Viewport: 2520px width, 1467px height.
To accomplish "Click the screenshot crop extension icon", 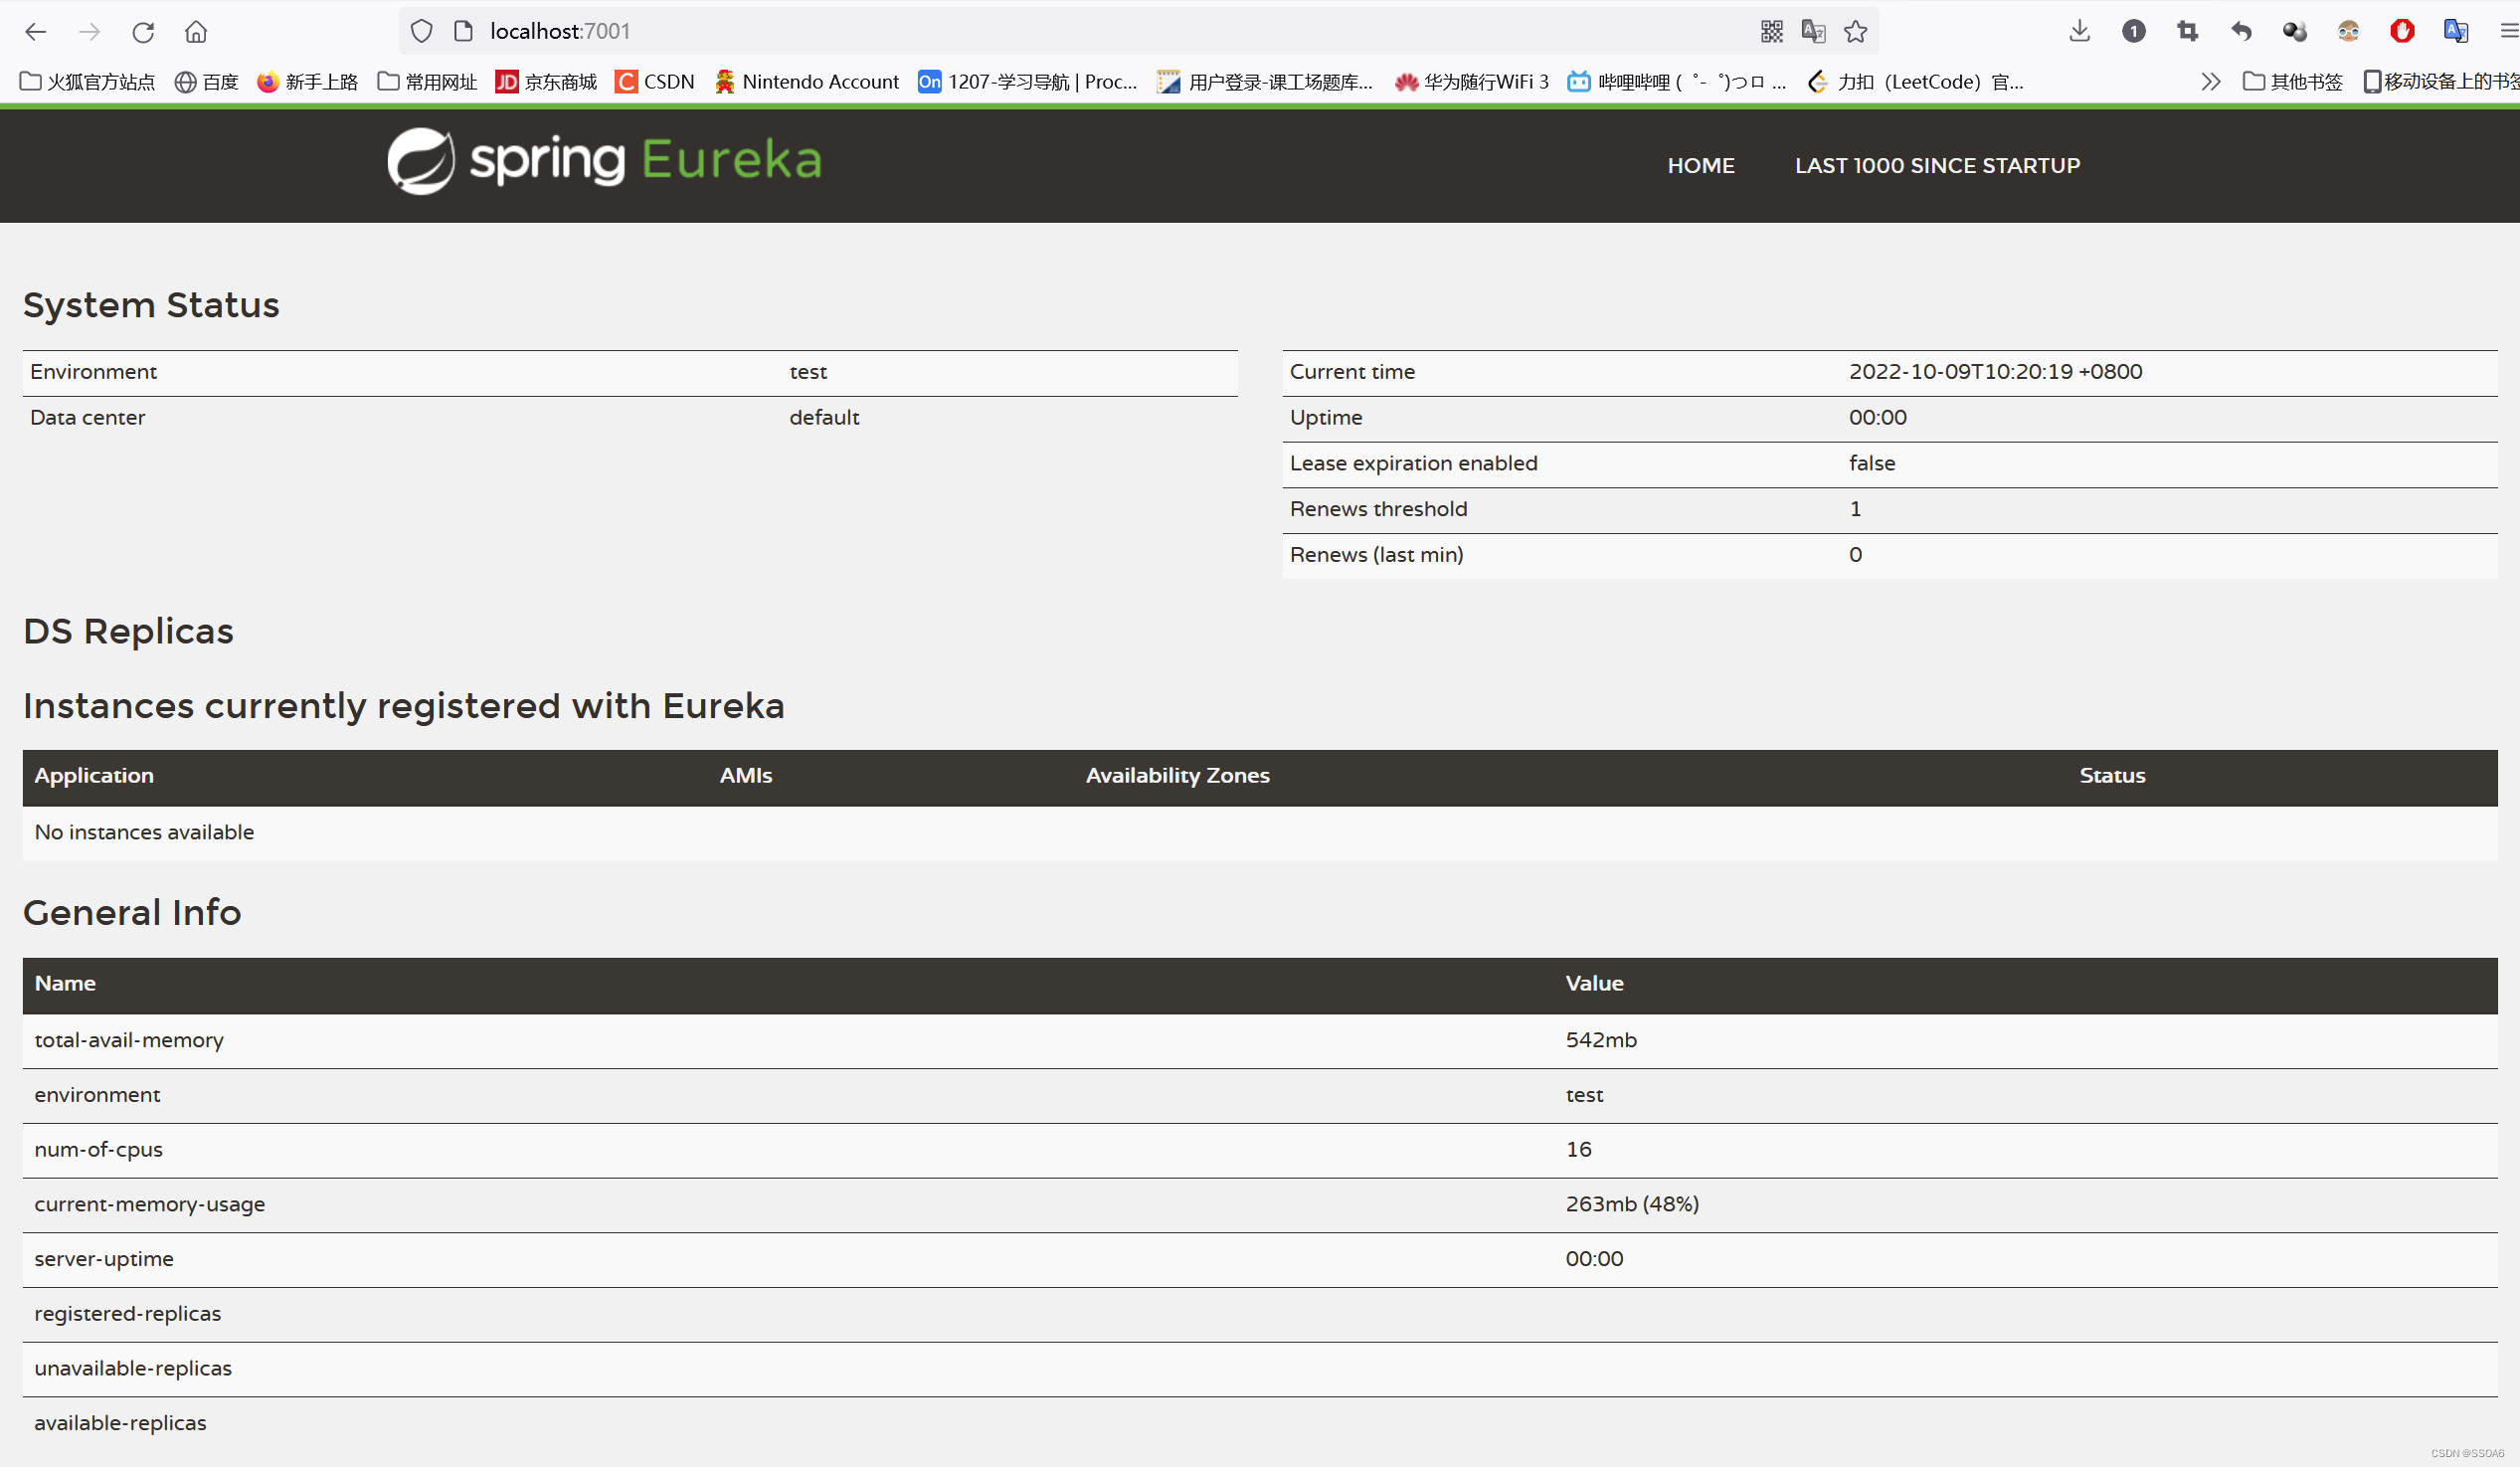I will click(2187, 32).
